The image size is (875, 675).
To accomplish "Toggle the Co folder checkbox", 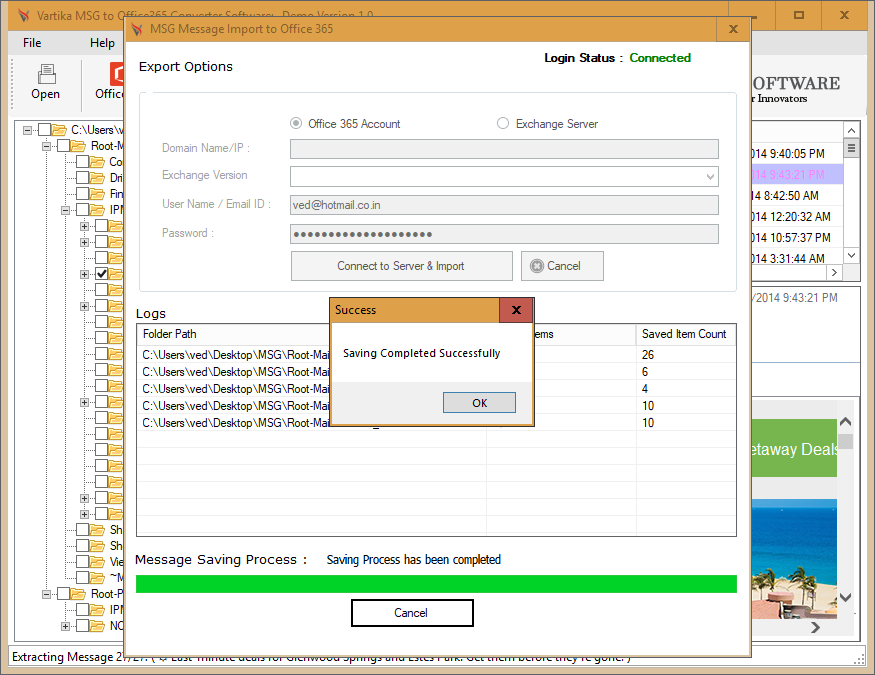I will point(83,162).
